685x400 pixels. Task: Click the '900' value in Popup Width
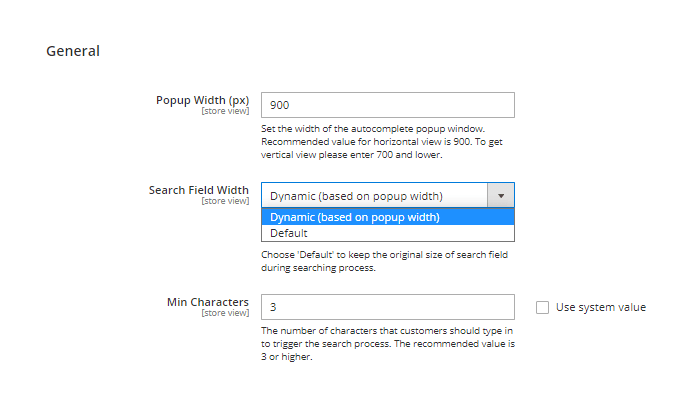[x=280, y=105]
